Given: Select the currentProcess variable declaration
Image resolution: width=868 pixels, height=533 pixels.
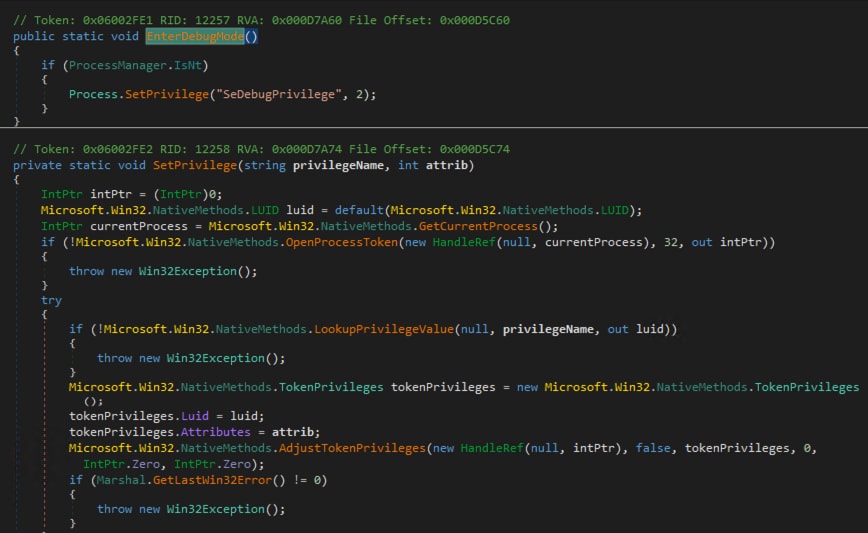Looking at the screenshot, I should coord(139,226).
